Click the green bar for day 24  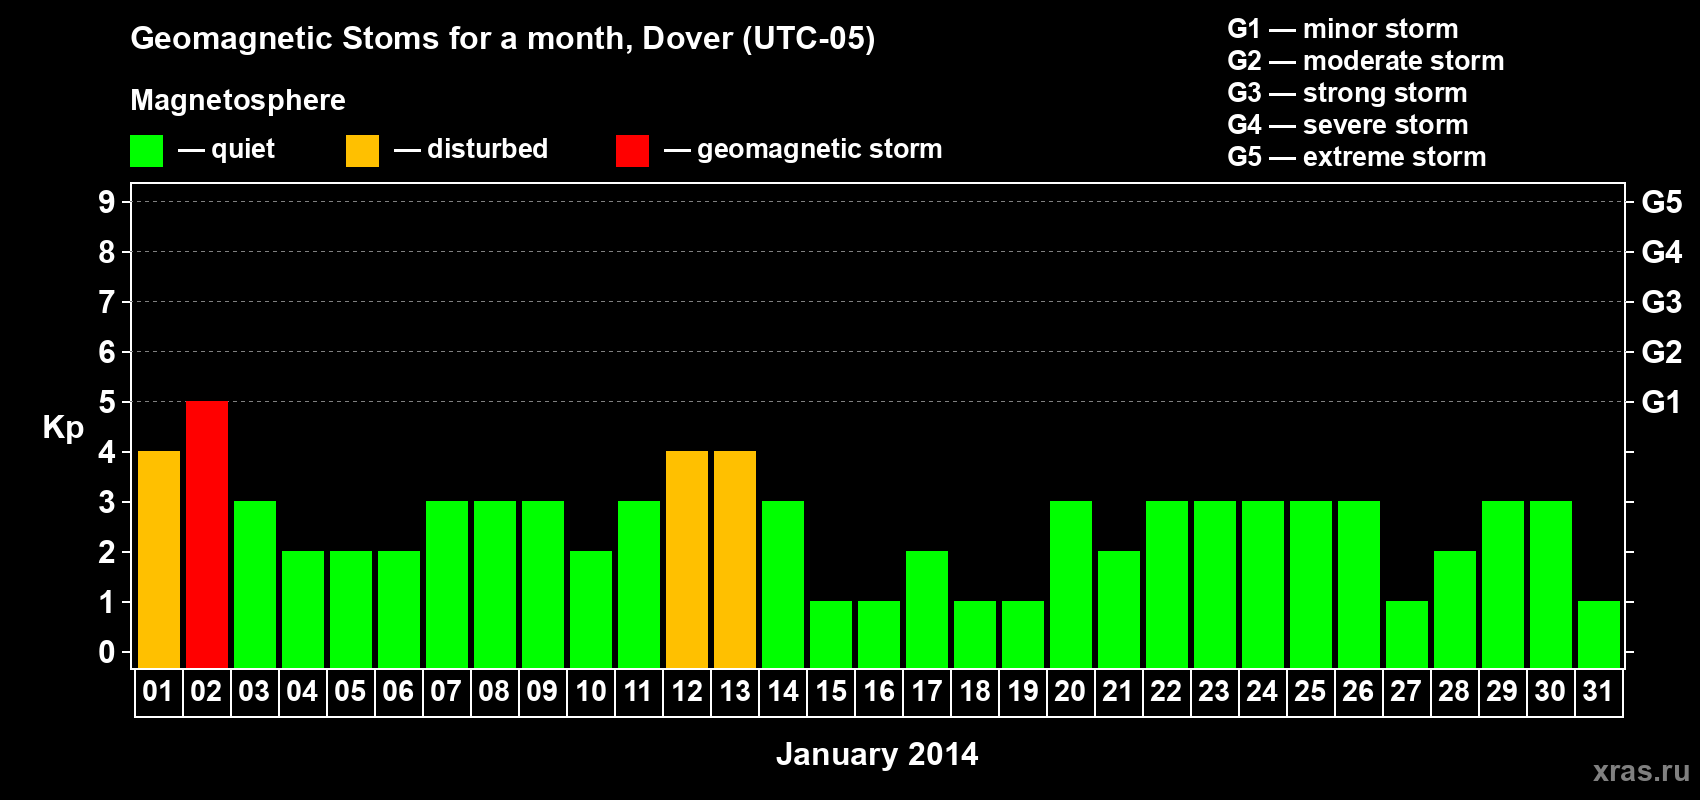click(x=1263, y=585)
